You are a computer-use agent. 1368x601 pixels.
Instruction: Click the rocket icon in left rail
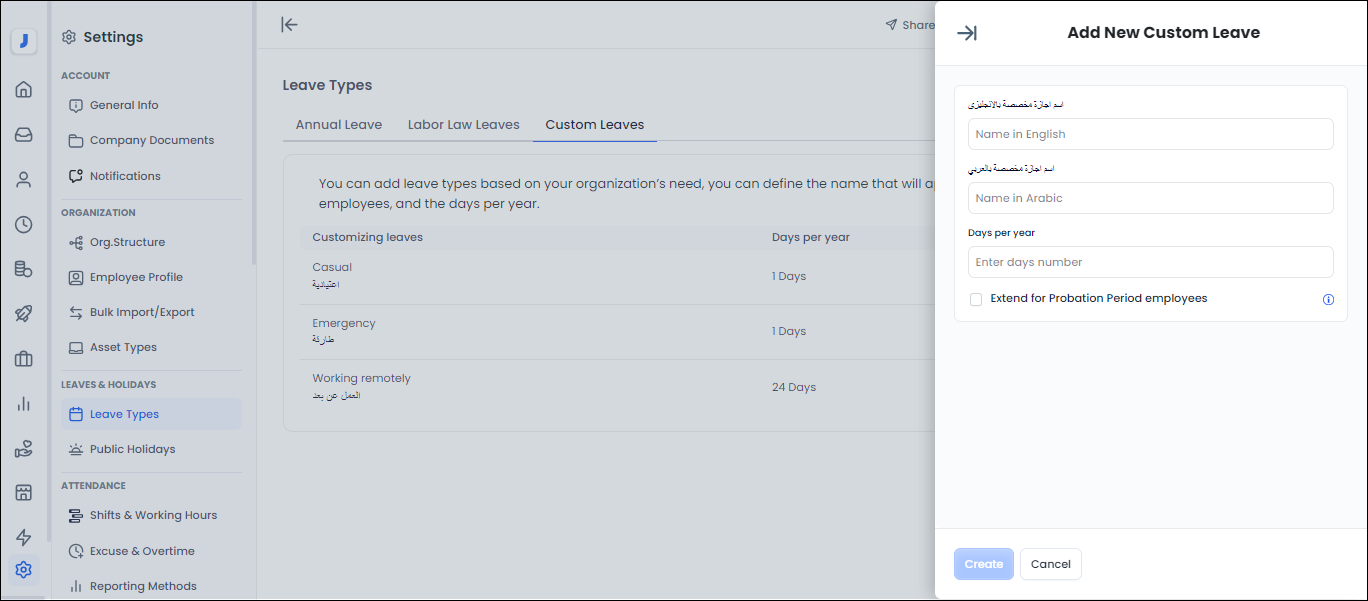24,313
